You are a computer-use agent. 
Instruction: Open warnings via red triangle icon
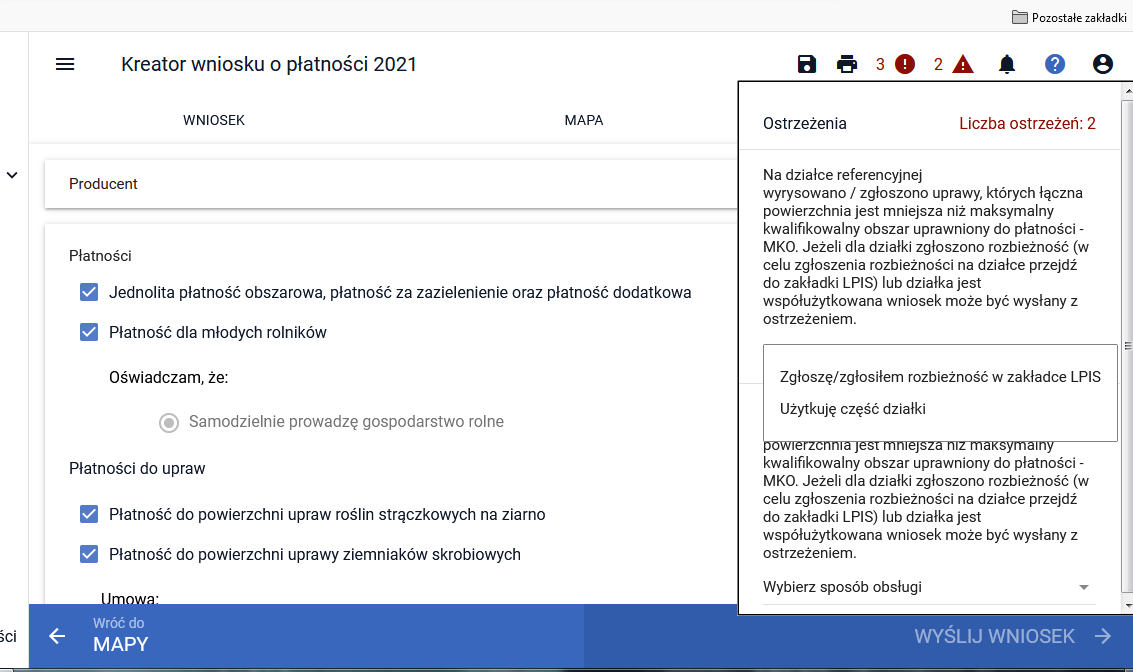pos(963,64)
